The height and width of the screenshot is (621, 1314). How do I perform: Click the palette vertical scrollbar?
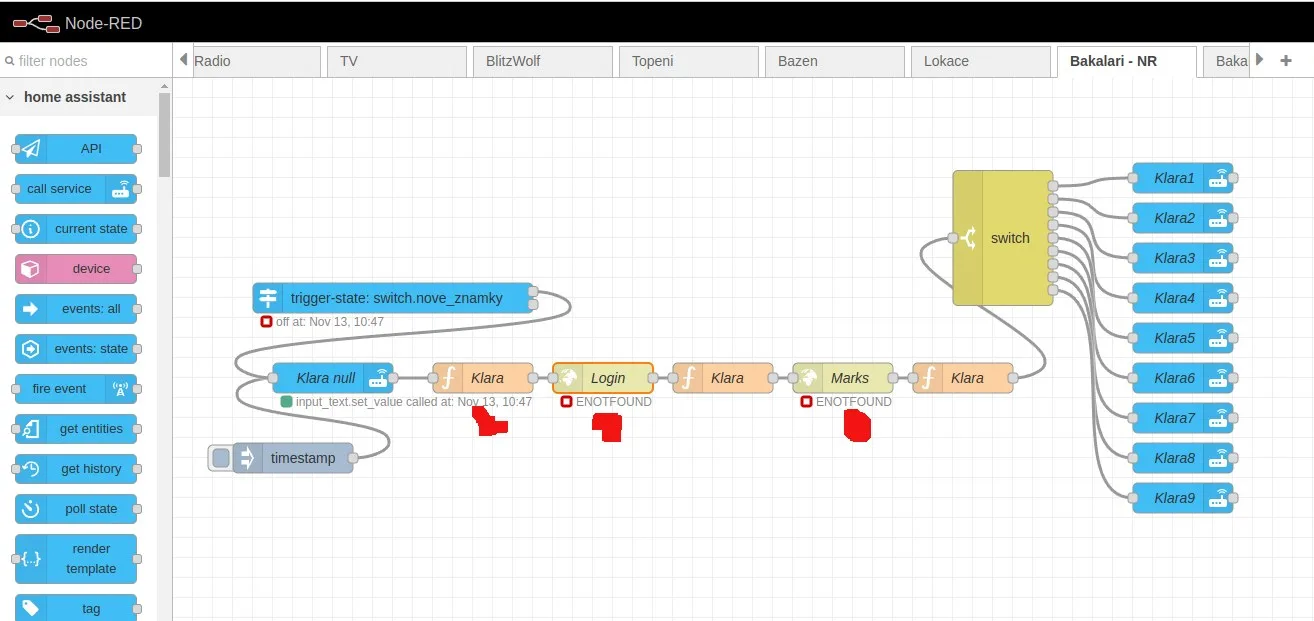point(165,135)
